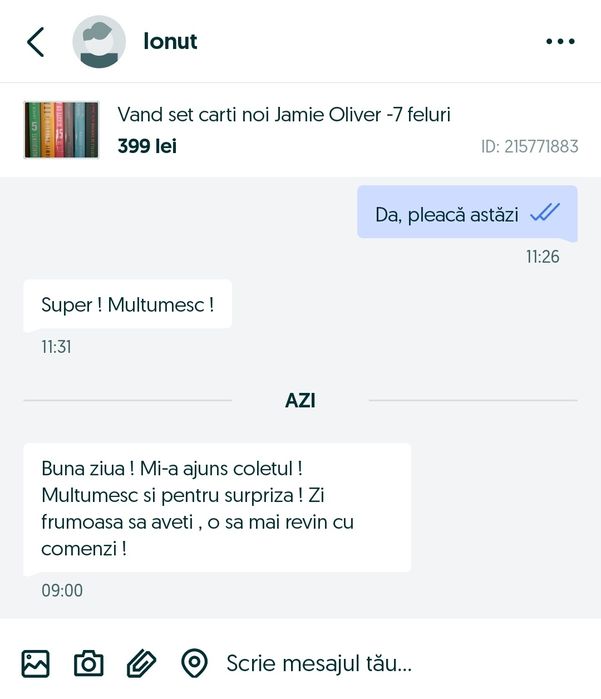Viewport: 601px width, 699px height.
Task: Open Ionut's profile avatar
Action: click(x=99, y=42)
